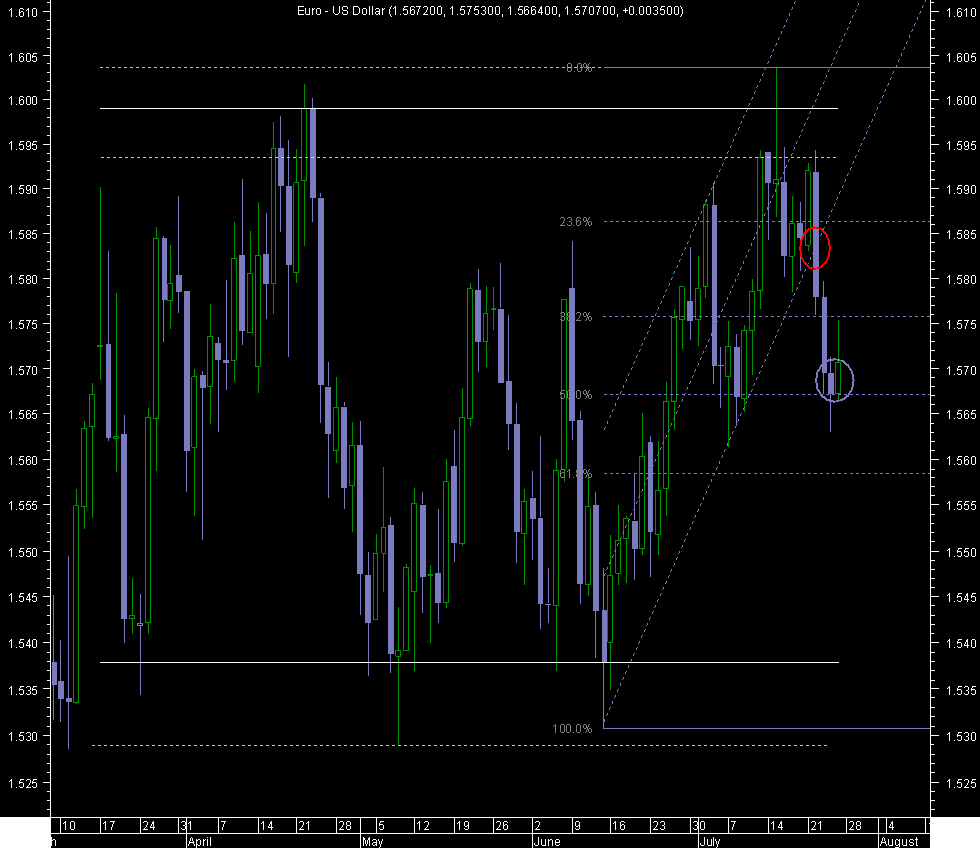Click the May 26 date tick label
This screenshot has width=980, height=848.
pyautogui.click(x=502, y=826)
